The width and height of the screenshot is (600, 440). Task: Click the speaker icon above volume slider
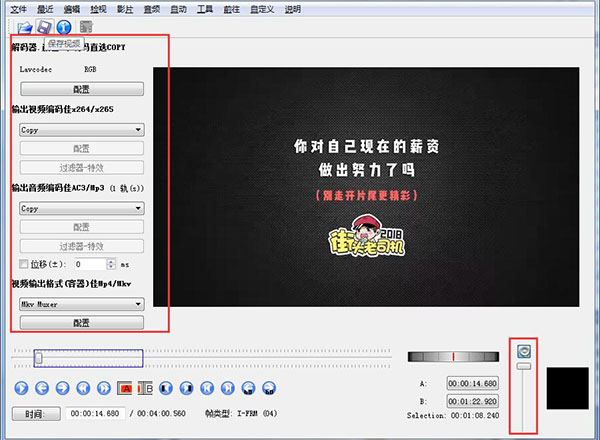pos(524,351)
